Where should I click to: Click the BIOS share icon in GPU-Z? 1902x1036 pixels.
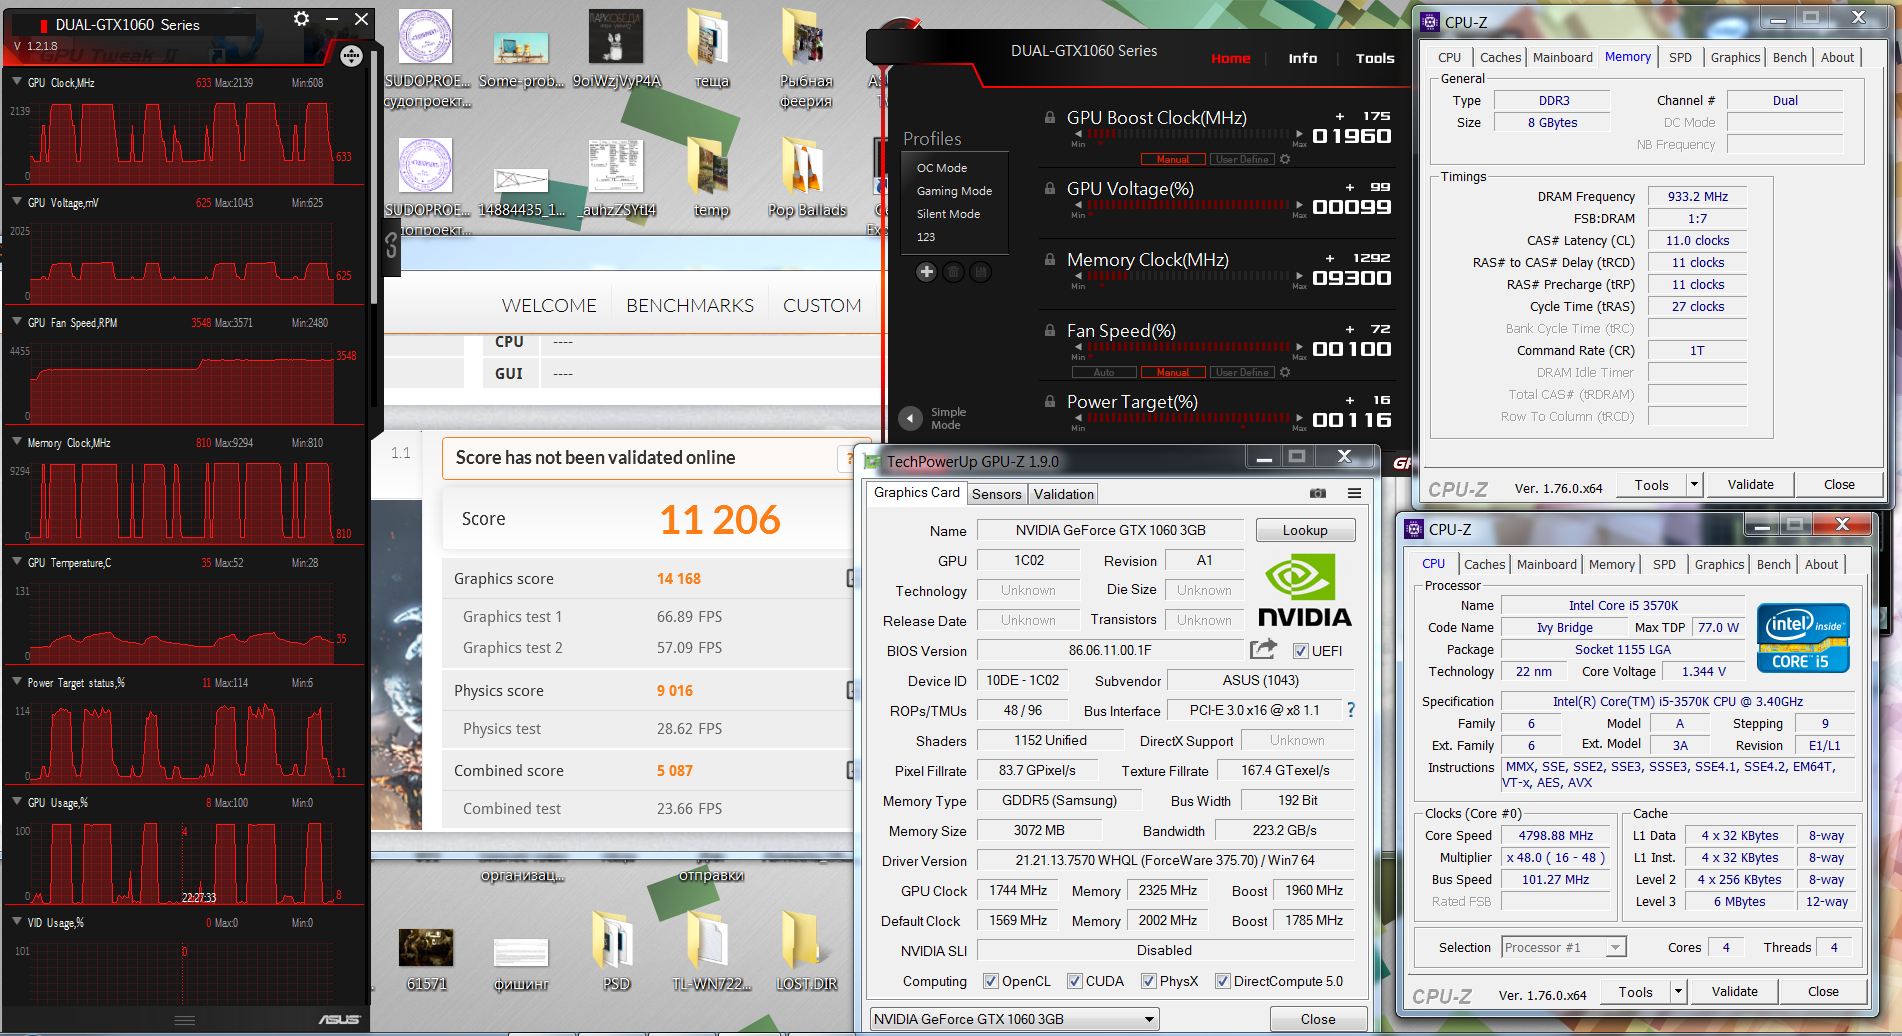pyautogui.click(x=1263, y=649)
